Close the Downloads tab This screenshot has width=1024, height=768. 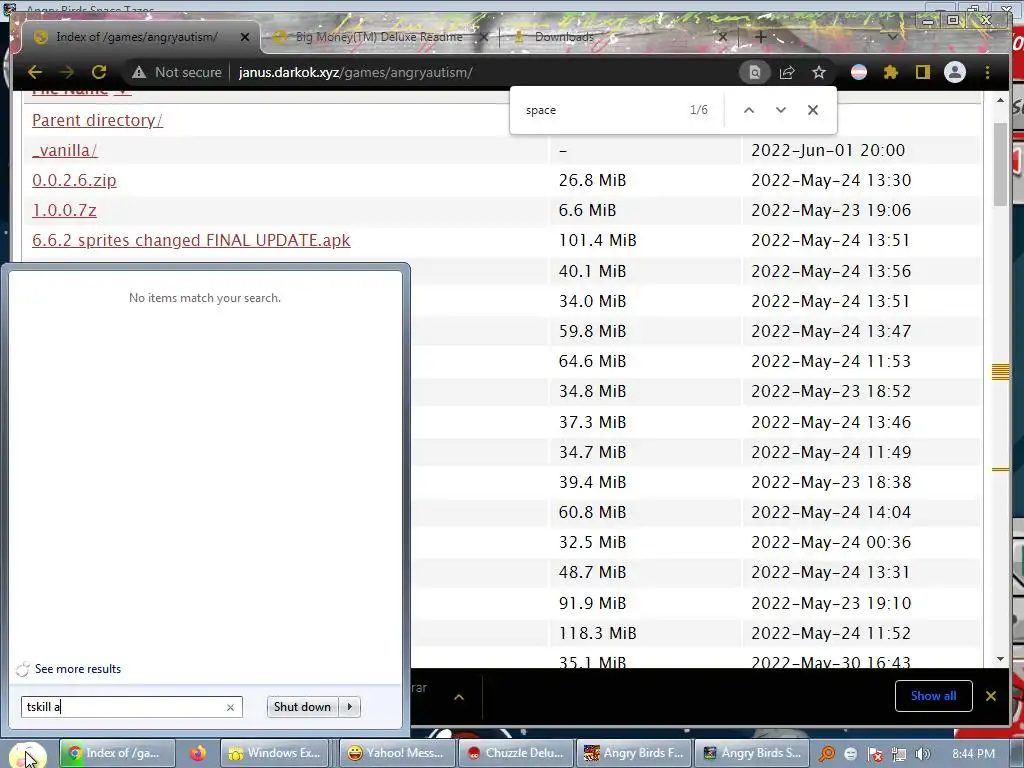[722, 37]
